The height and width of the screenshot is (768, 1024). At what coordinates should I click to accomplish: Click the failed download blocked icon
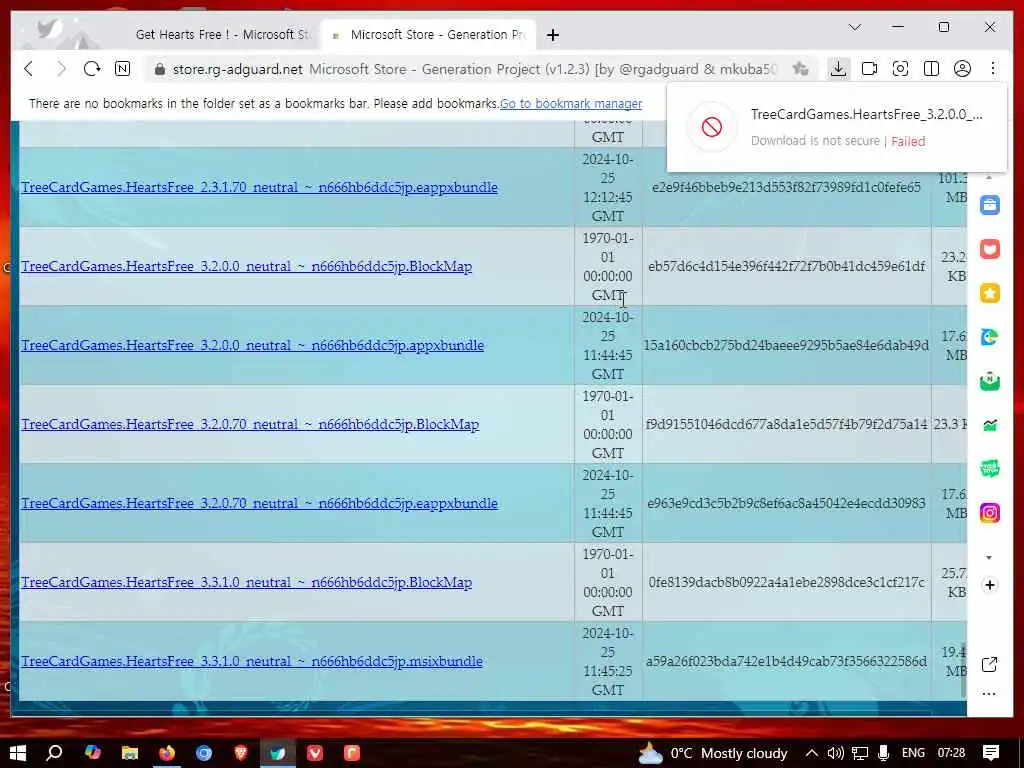pyautogui.click(x=712, y=127)
